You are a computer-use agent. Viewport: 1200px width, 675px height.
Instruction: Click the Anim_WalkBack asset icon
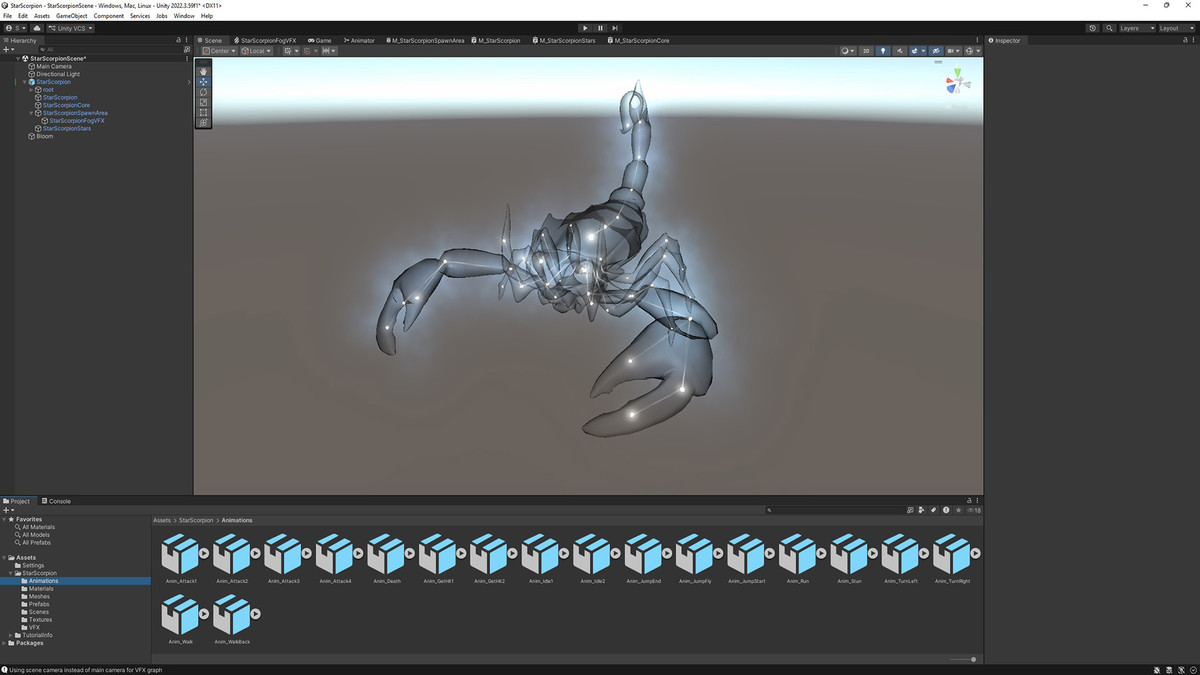pos(232,614)
